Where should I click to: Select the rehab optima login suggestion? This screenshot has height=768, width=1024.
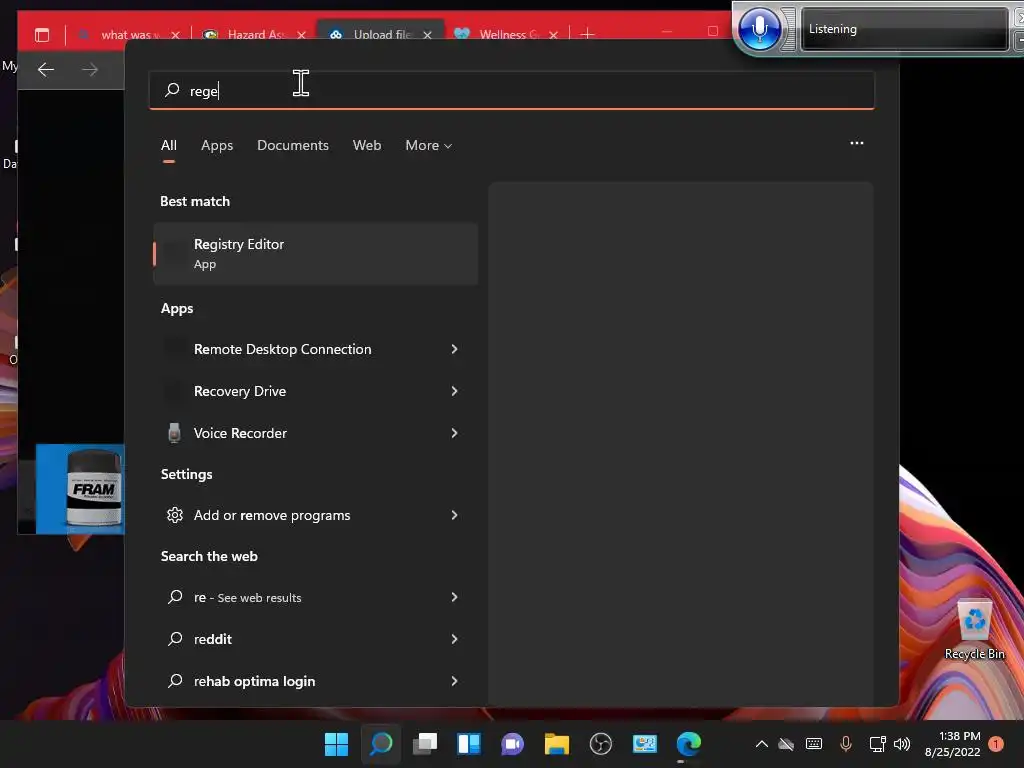pos(255,681)
